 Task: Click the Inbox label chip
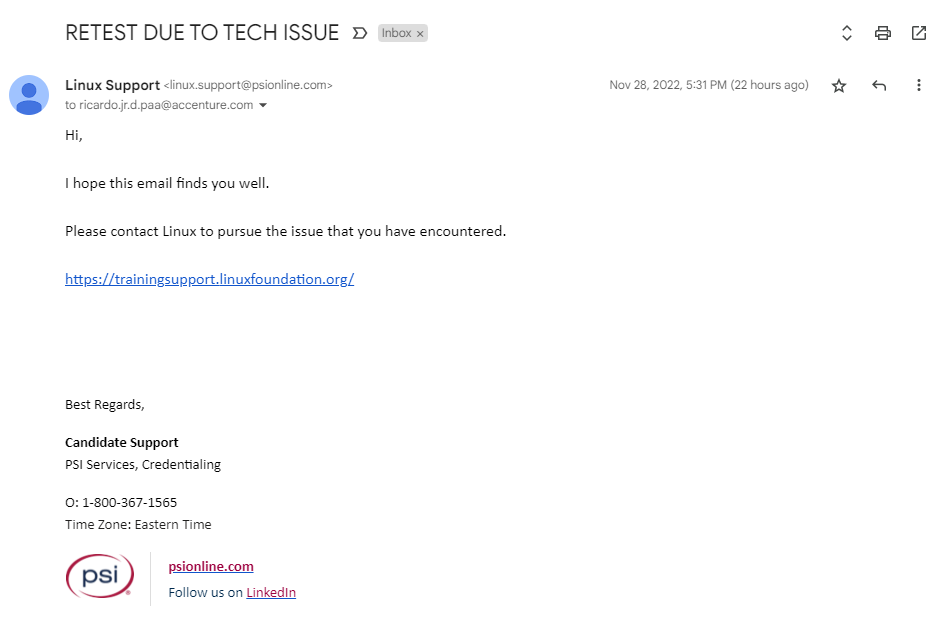[x=396, y=33]
